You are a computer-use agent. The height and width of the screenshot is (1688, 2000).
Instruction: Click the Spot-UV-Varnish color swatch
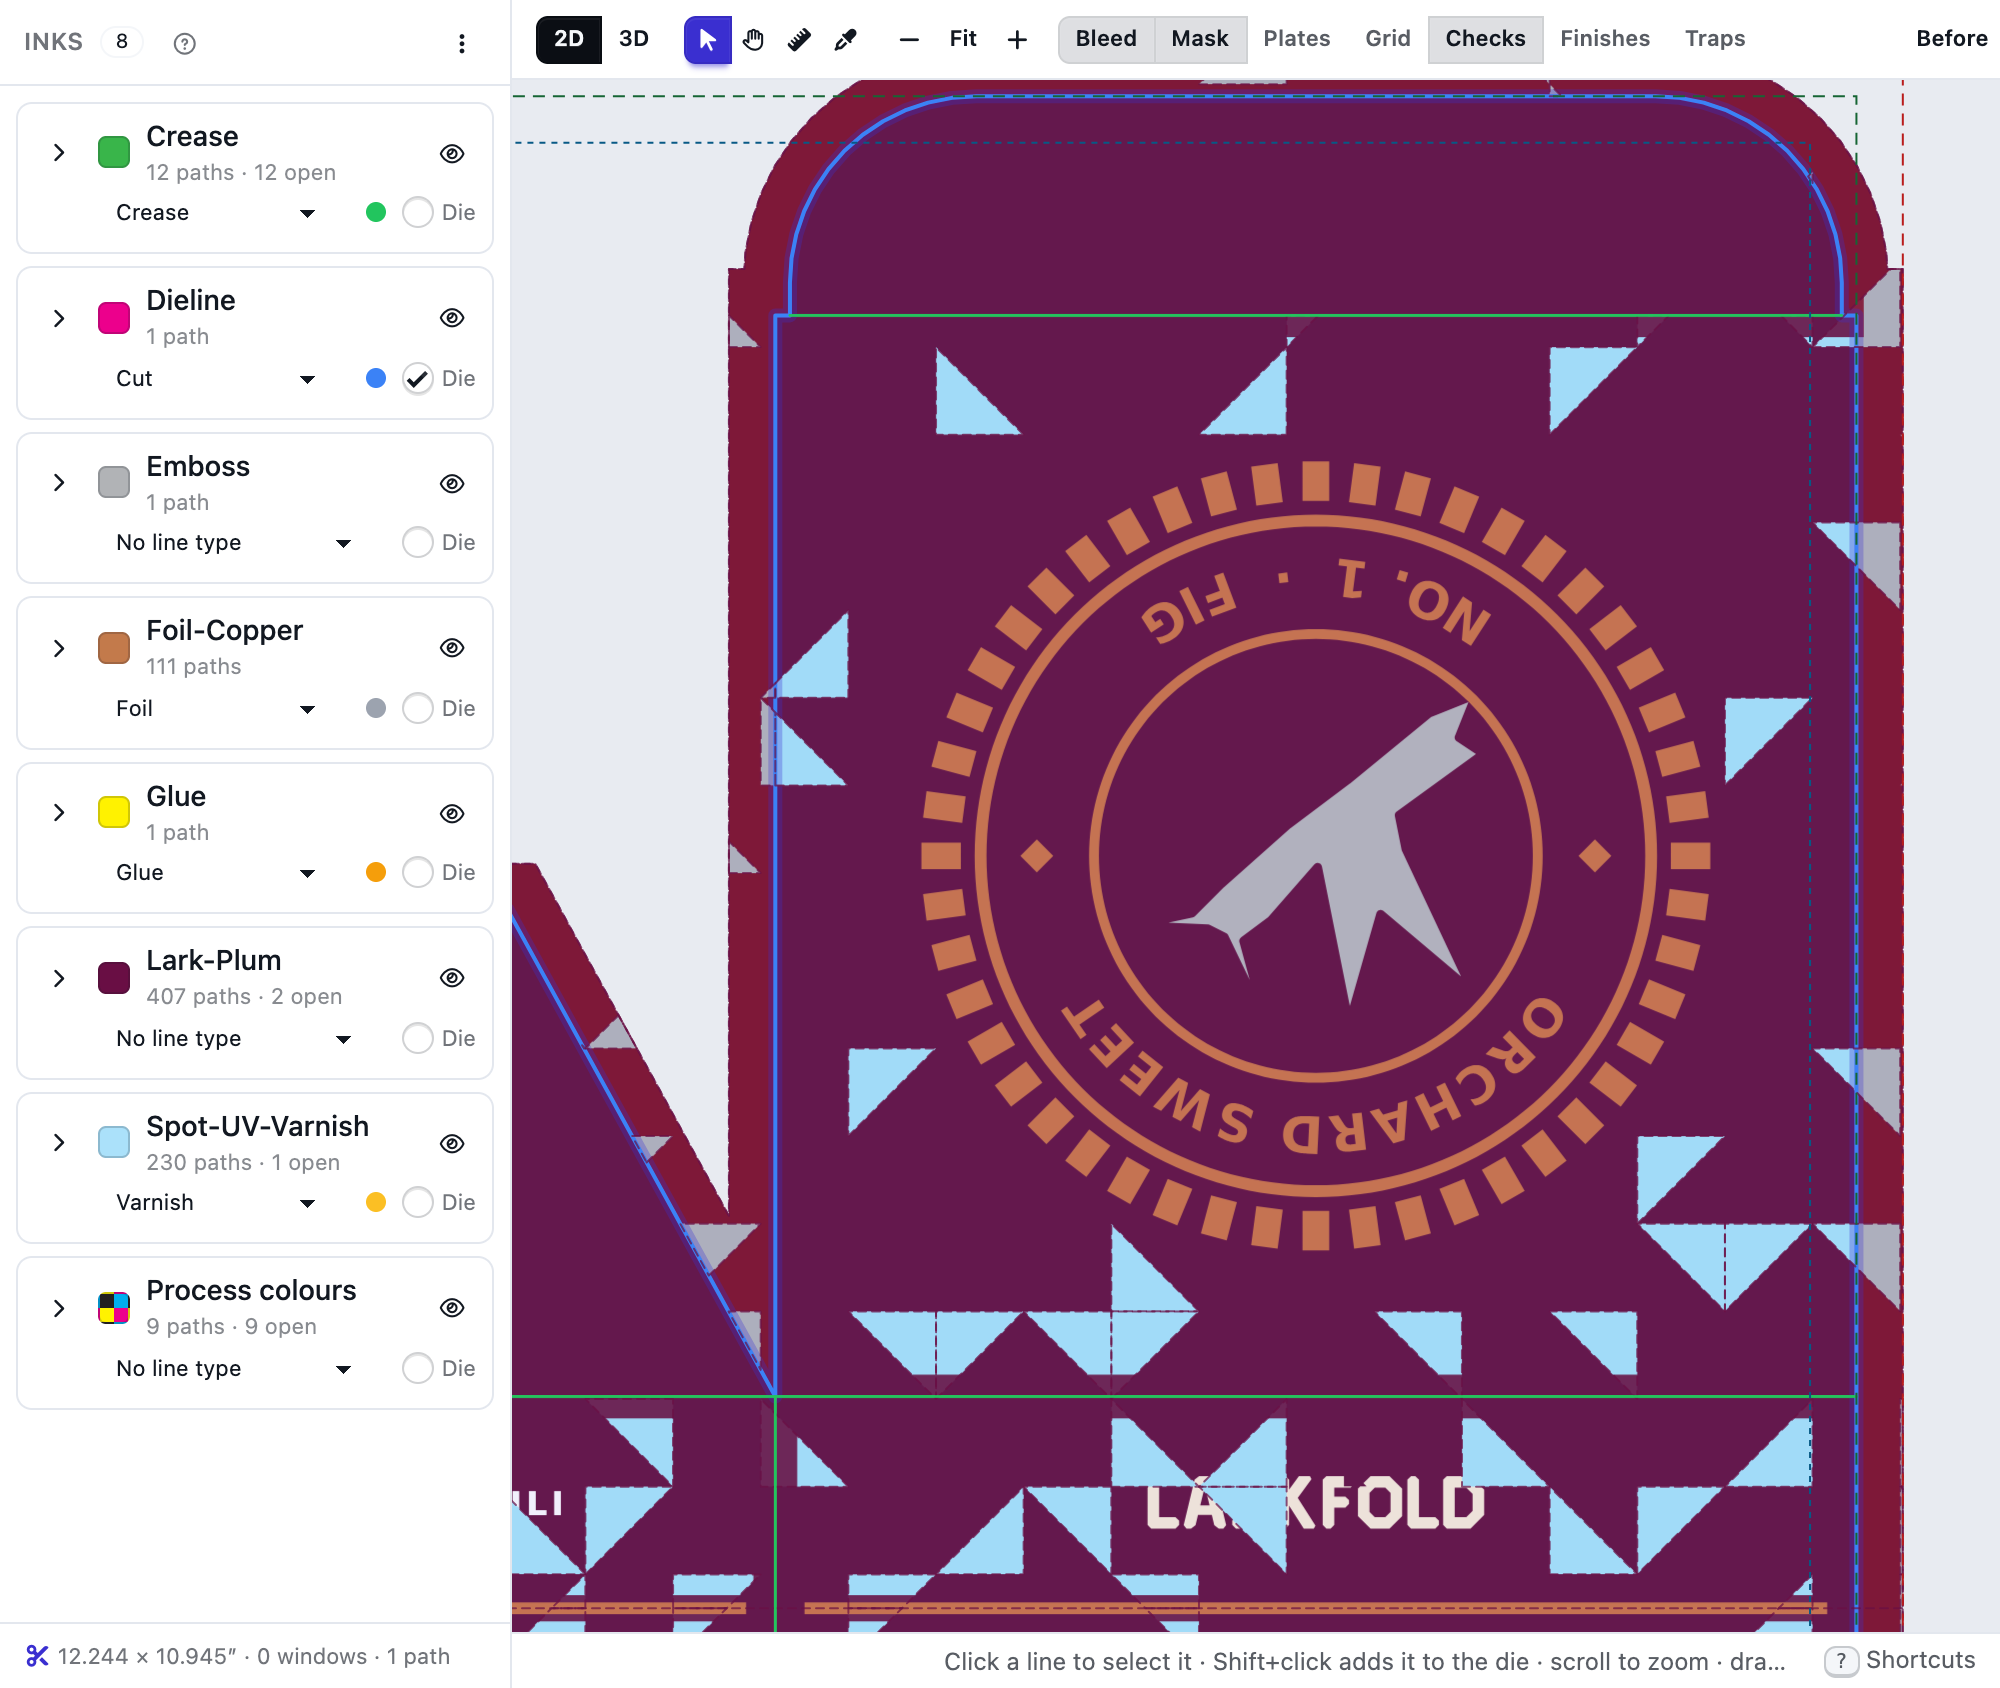tap(114, 1142)
